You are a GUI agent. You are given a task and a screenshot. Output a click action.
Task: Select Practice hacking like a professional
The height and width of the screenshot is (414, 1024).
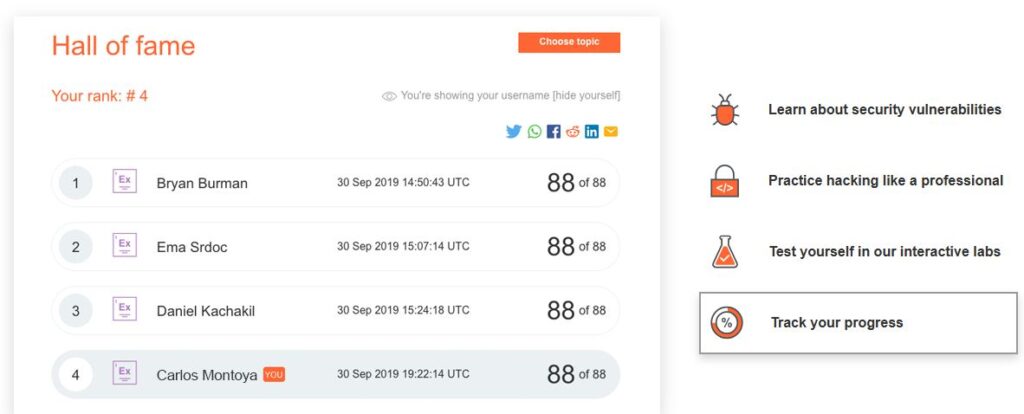(x=886, y=180)
